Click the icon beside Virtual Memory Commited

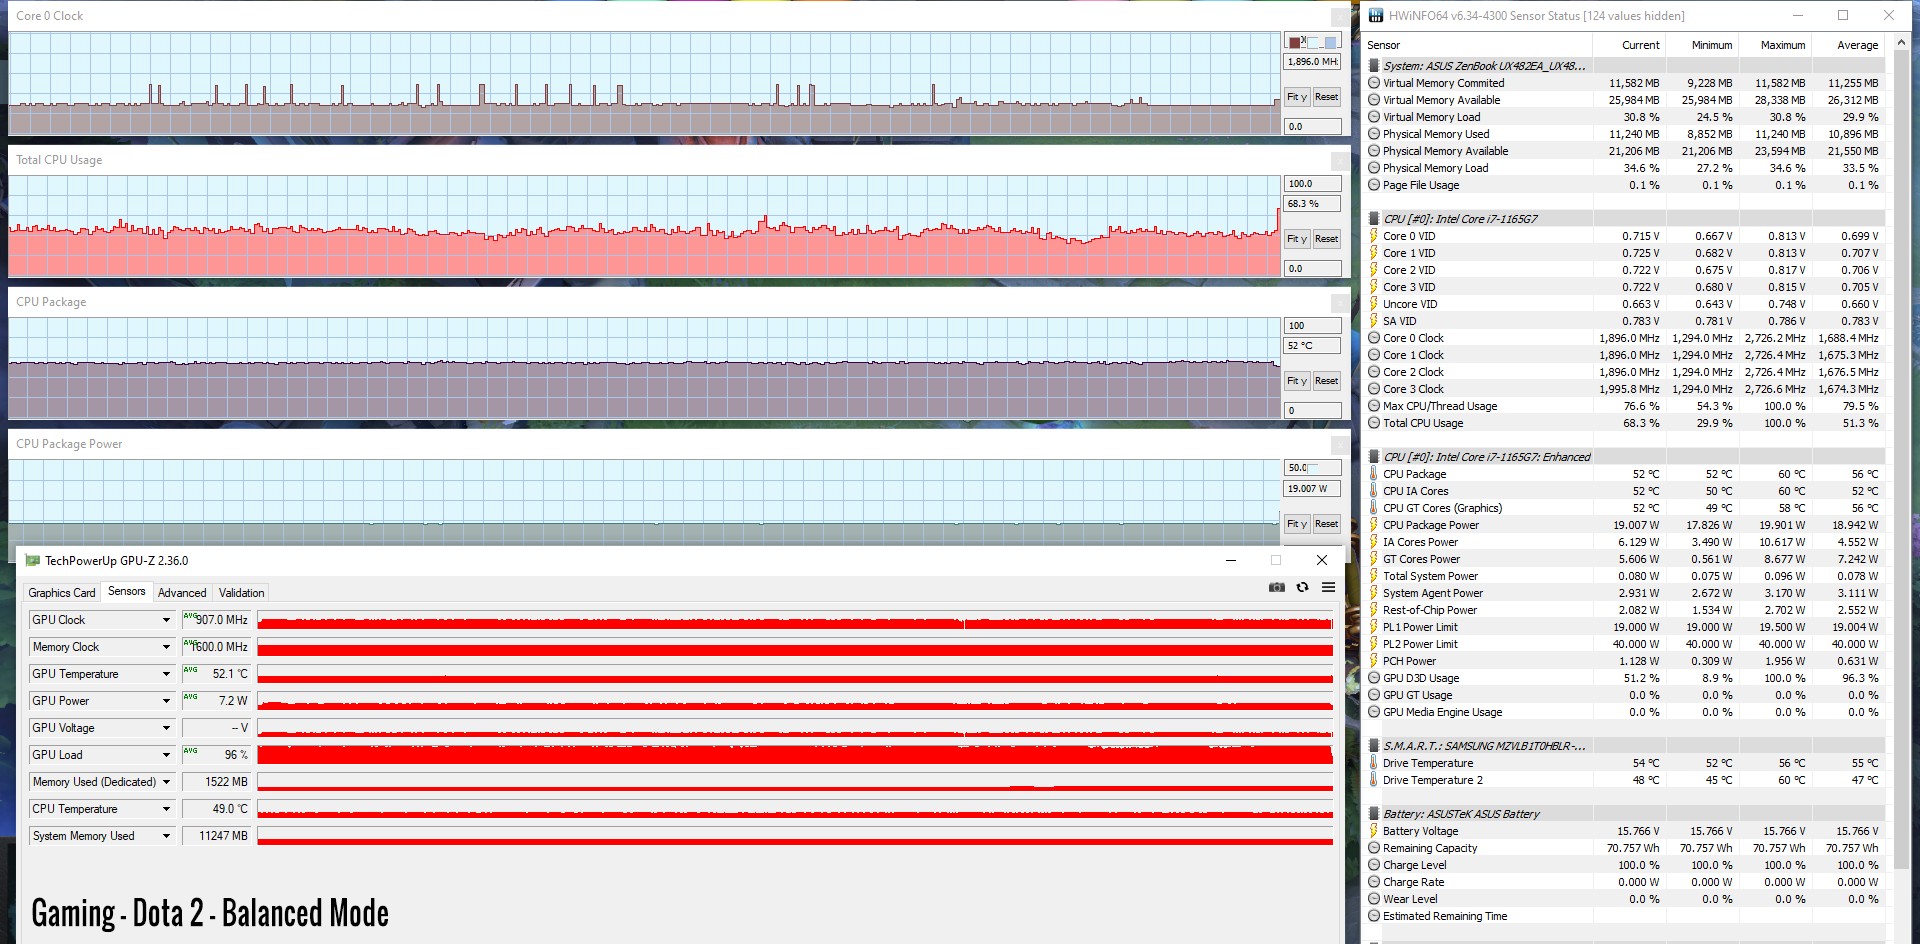(x=1374, y=83)
